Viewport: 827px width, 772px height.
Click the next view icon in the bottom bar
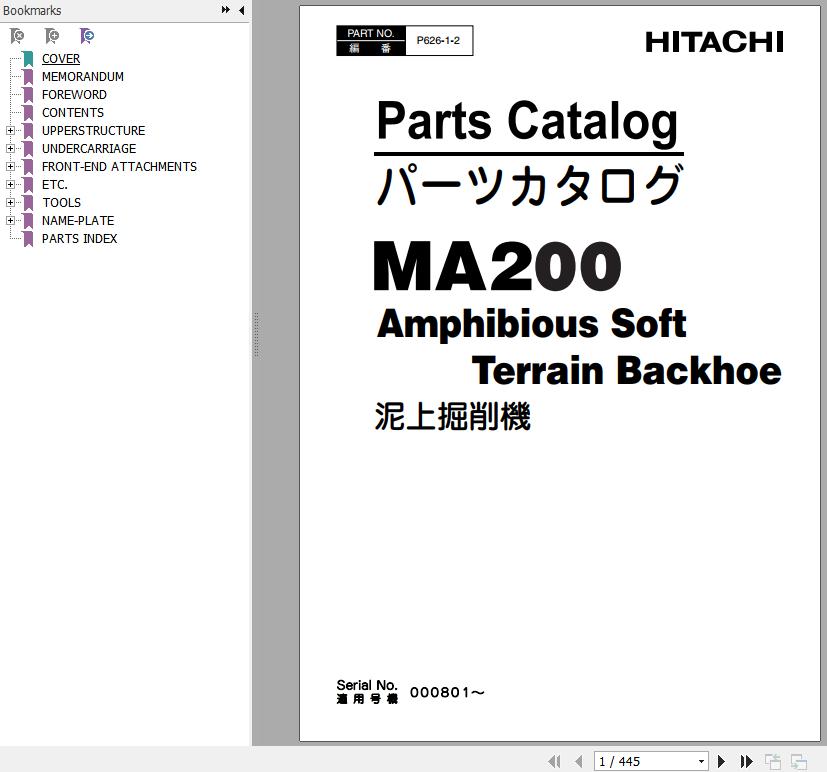799,761
